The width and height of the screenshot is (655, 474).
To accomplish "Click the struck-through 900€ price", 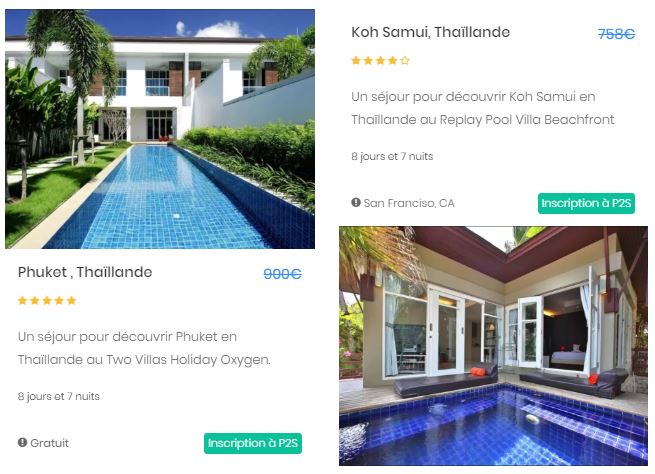I will pos(282,274).
